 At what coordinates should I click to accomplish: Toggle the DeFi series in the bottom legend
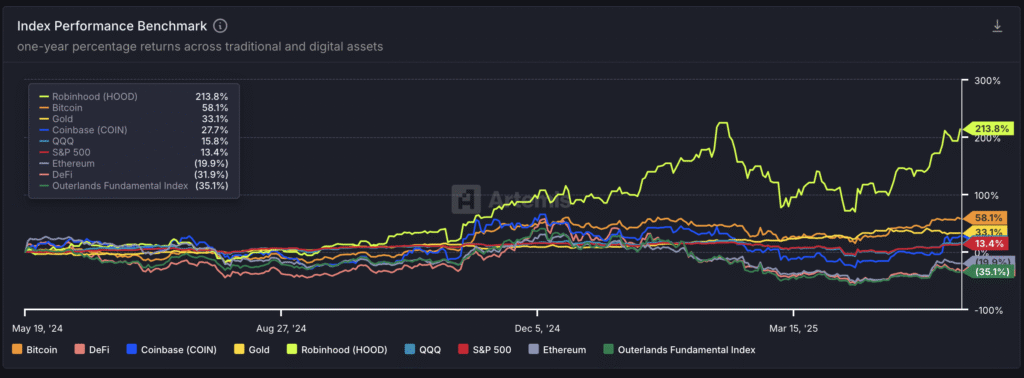coord(92,350)
